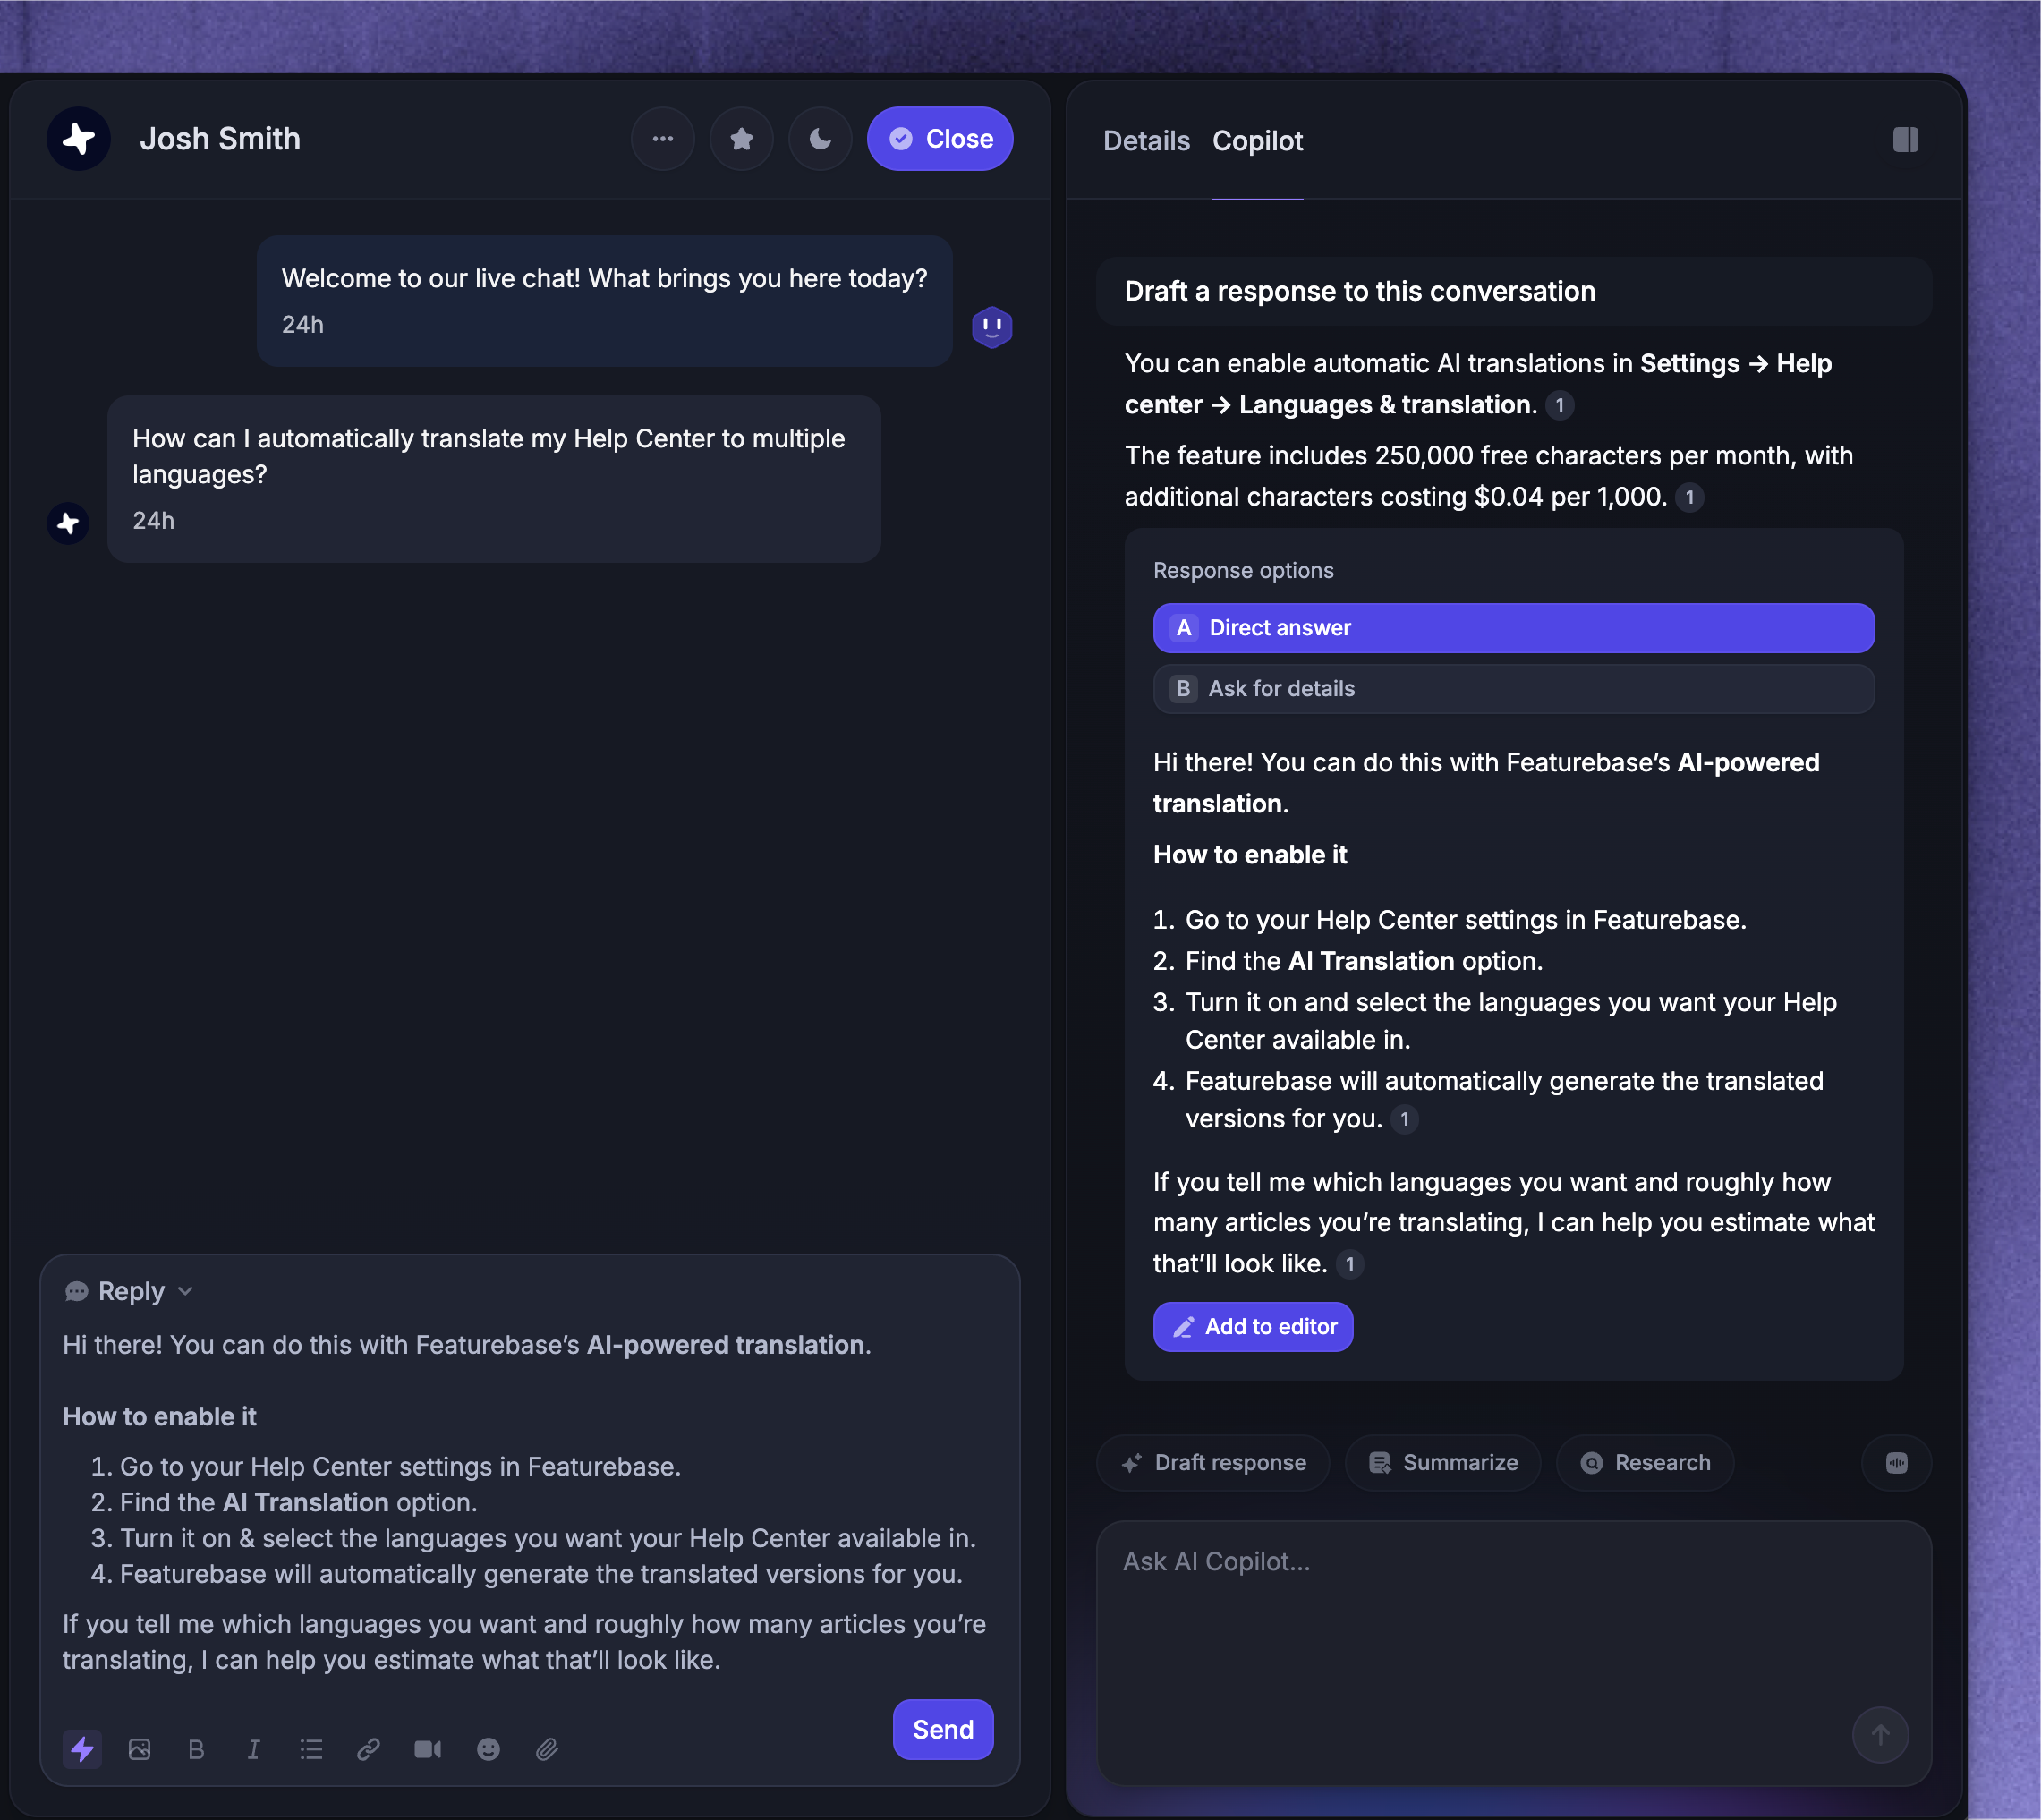
Task: Toggle bold formatting in the reply editor
Action: [x=196, y=1749]
